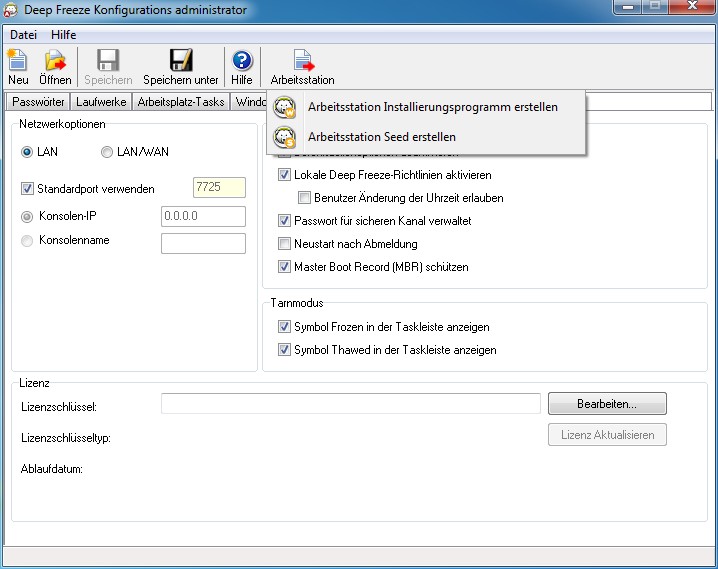Image resolution: width=718 pixels, height=569 pixels.
Task: Click the Lizenzschlüssel input field
Action: (x=351, y=403)
